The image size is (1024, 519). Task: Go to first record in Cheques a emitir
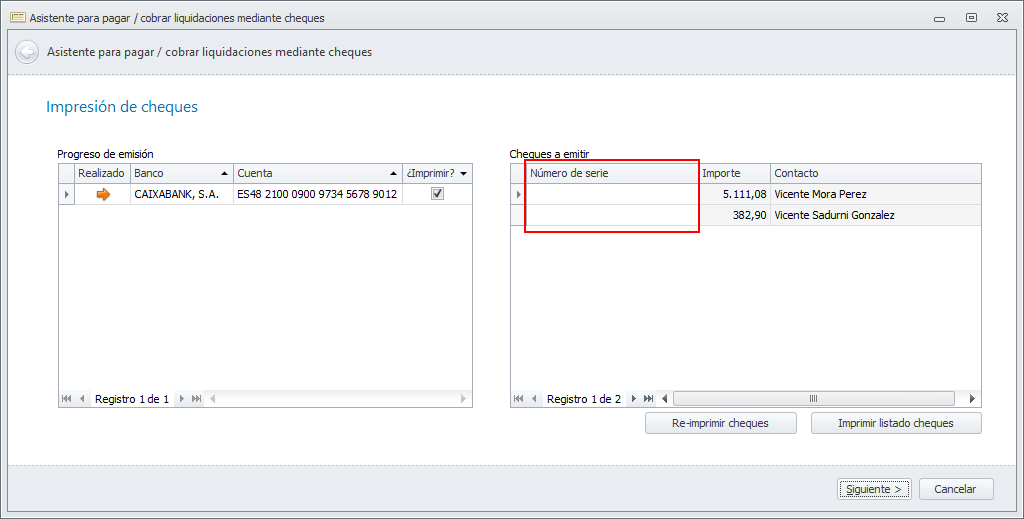point(519,398)
